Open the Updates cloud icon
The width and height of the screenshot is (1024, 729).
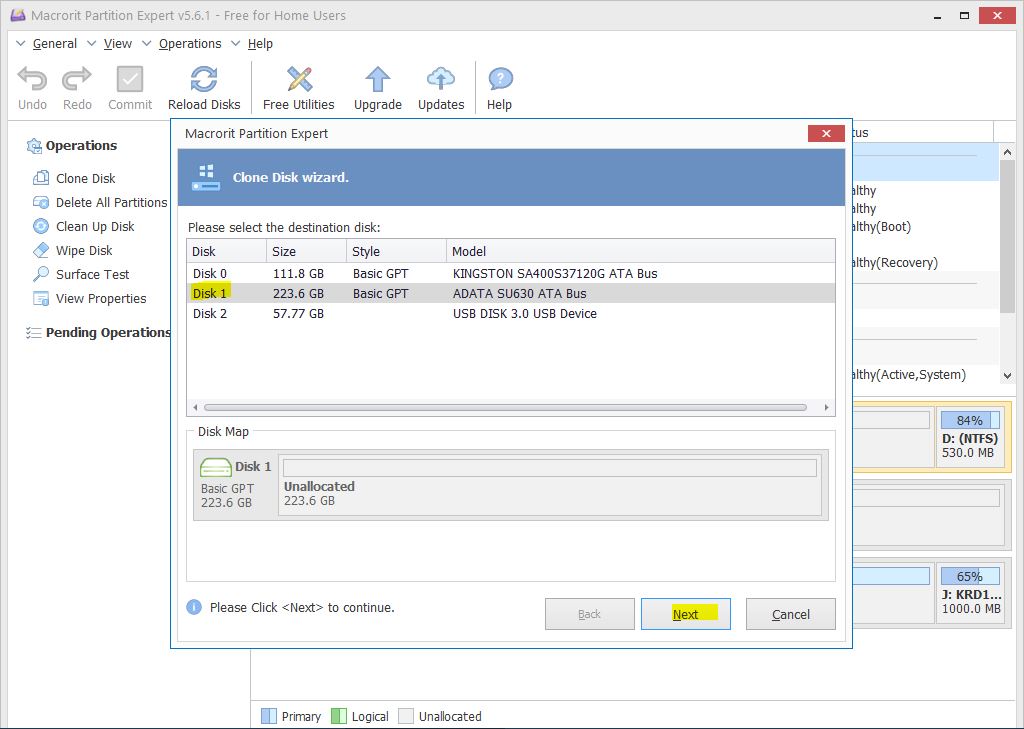[x=441, y=81]
